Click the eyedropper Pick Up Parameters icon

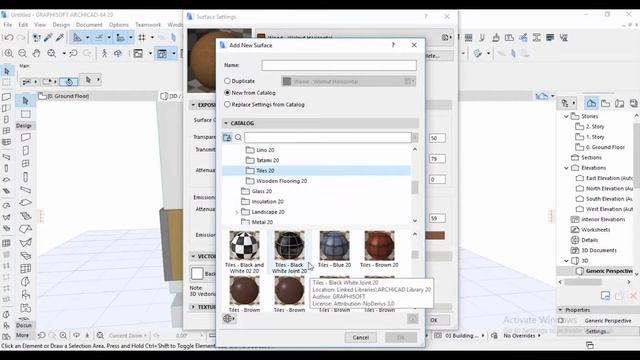click(x=48, y=38)
